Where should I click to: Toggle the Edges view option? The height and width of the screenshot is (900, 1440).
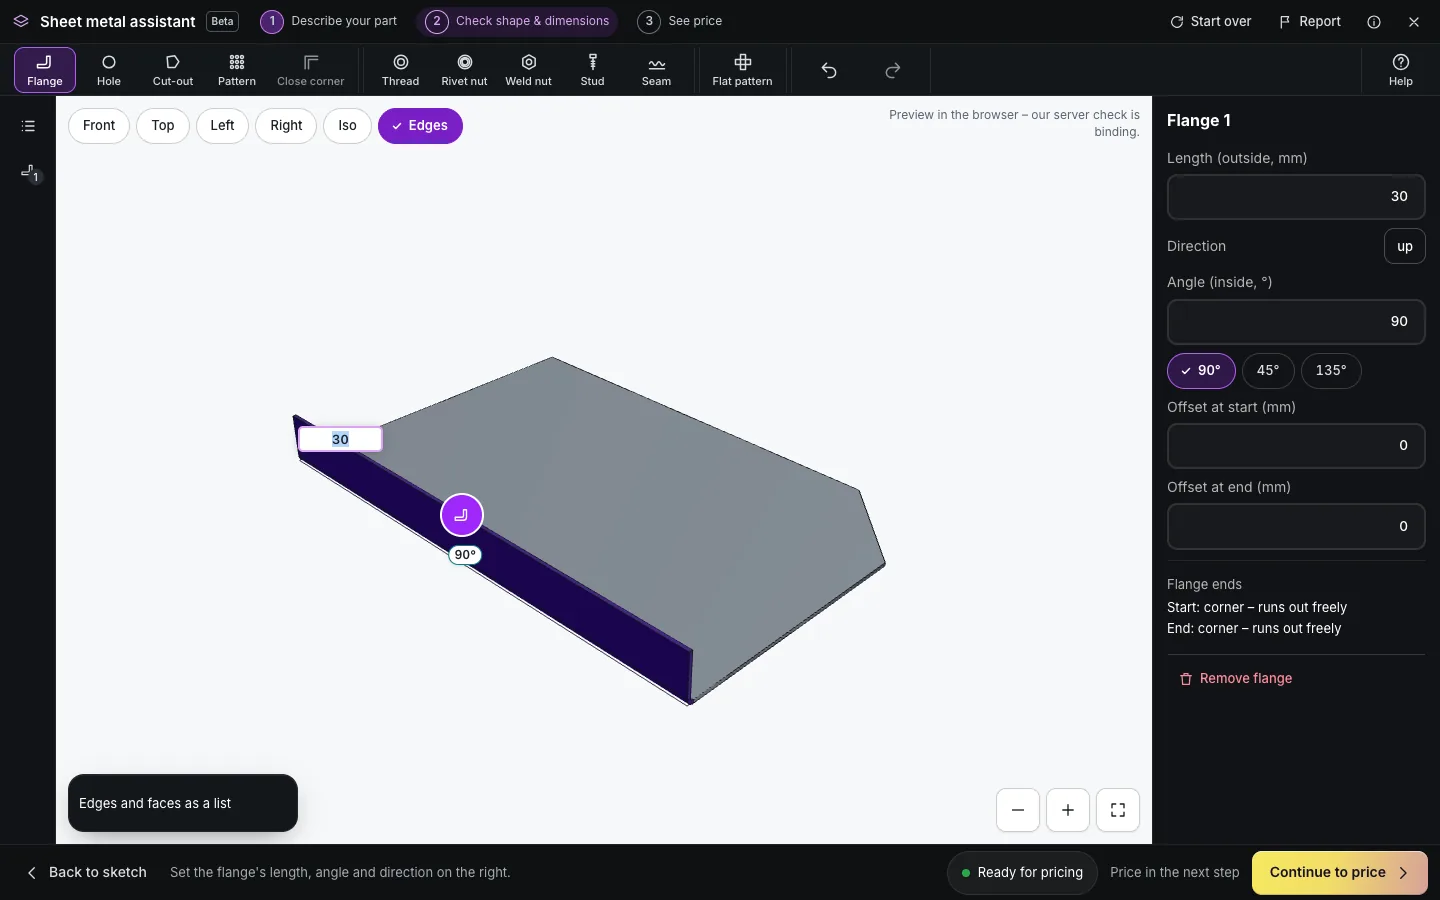point(420,126)
